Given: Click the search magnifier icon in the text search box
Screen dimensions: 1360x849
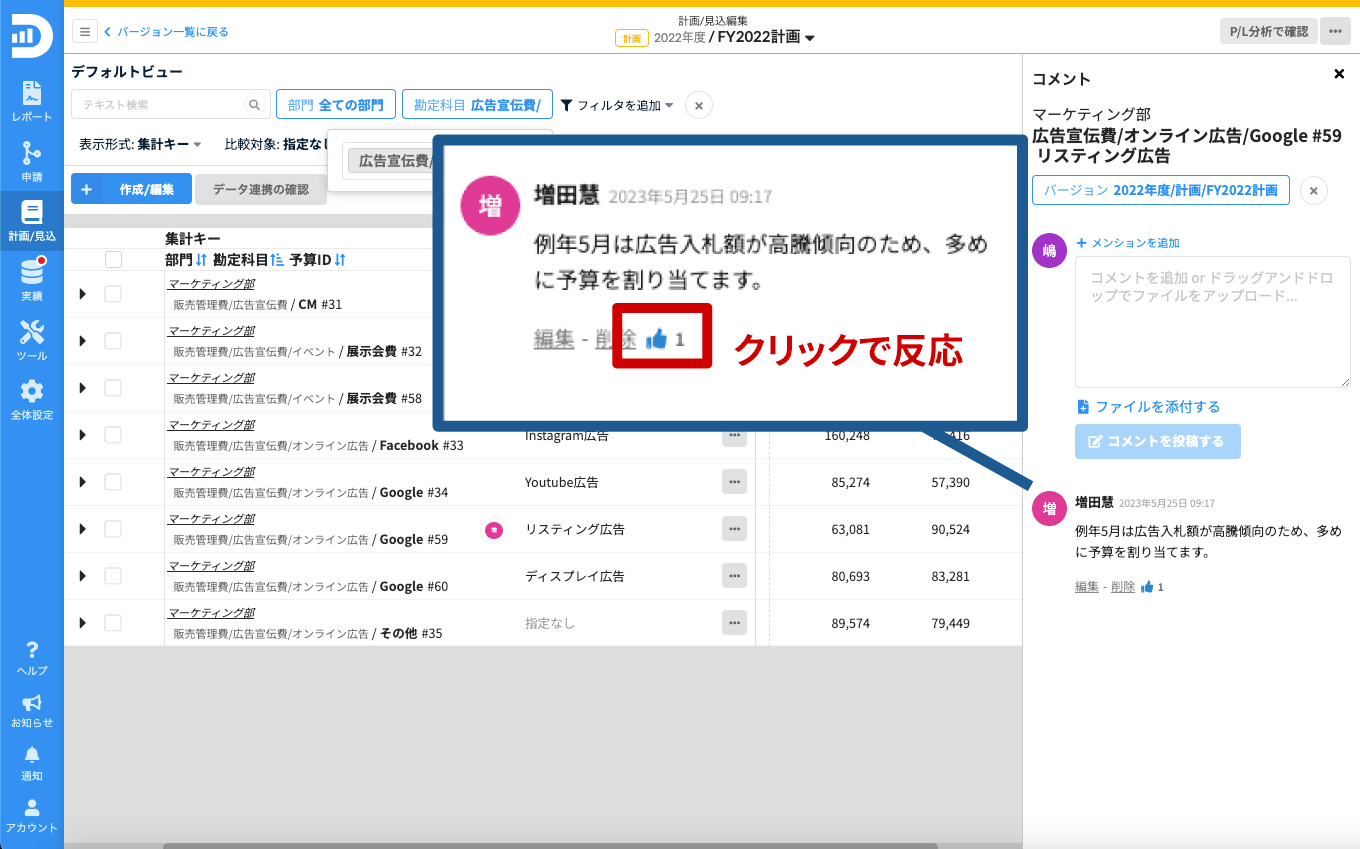Looking at the screenshot, I should click(255, 104).
